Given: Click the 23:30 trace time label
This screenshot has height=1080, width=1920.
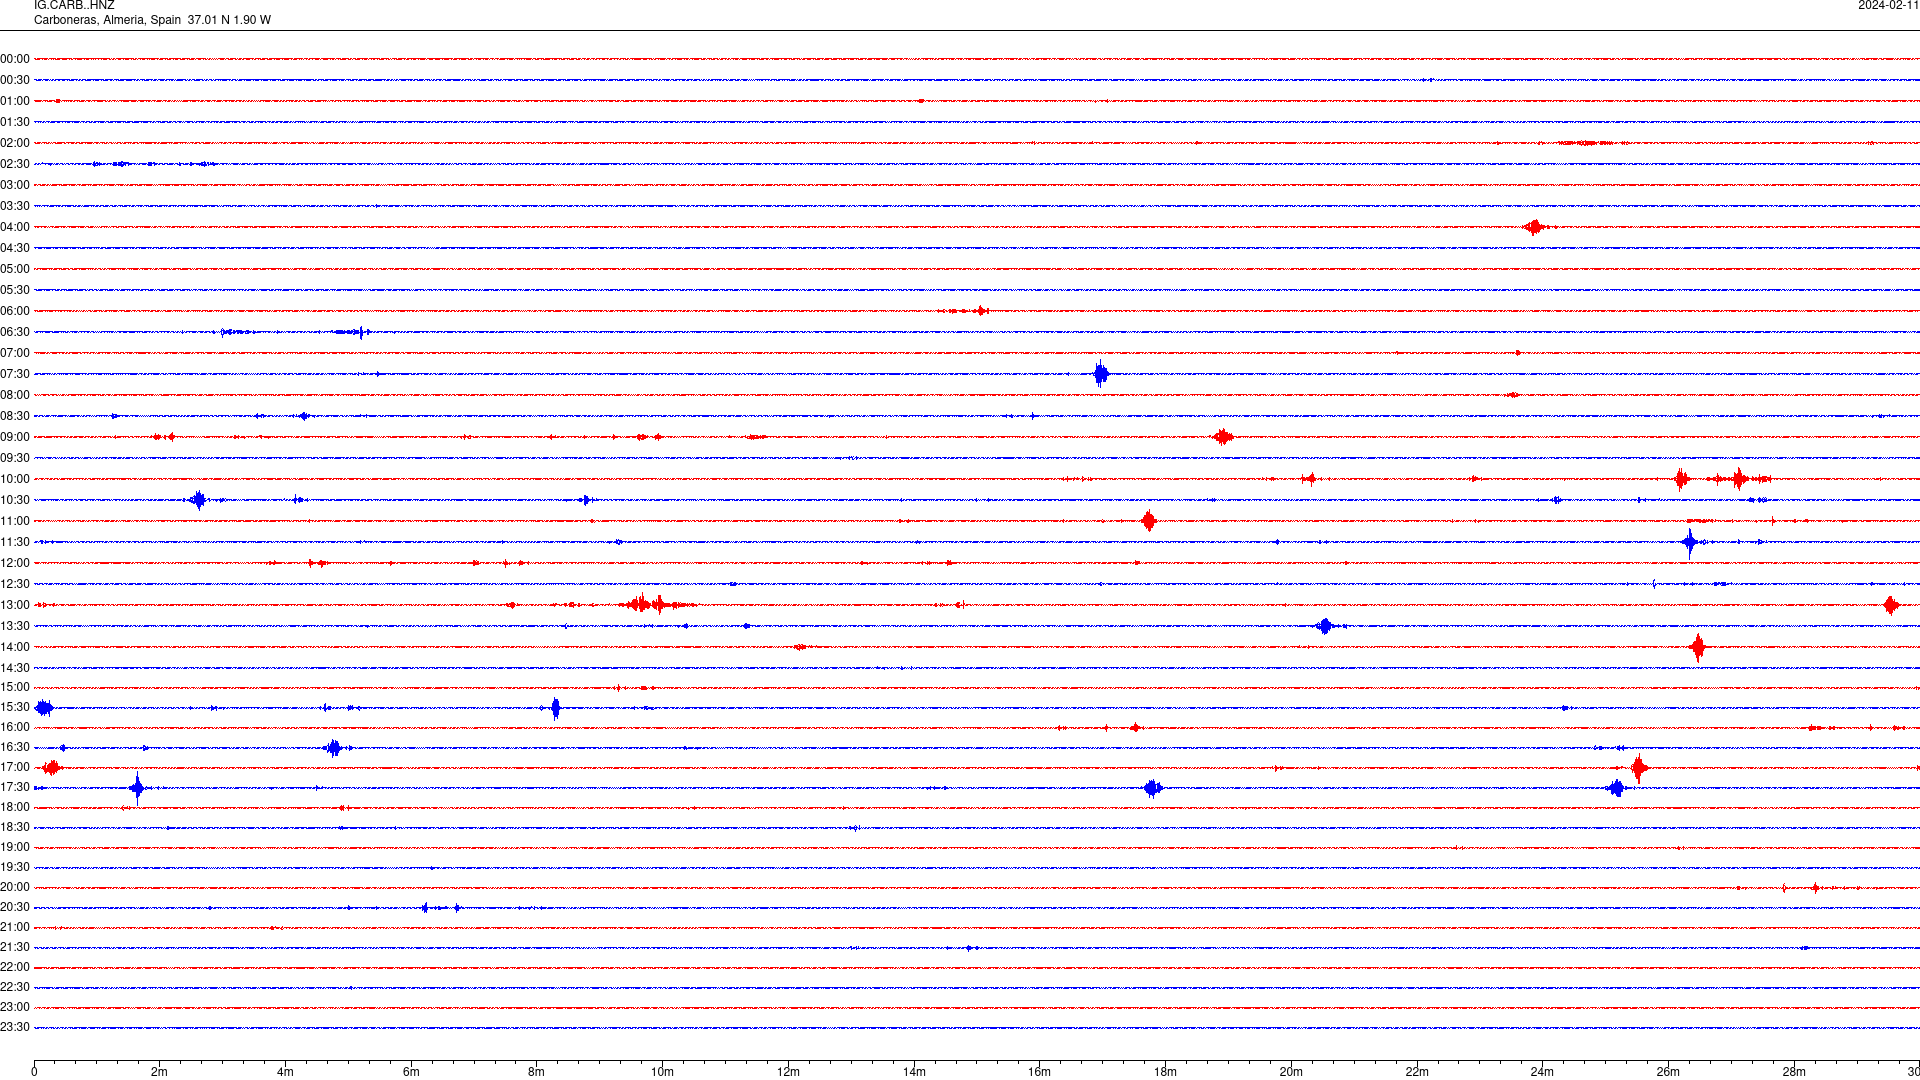Looking at the screenshot, I should pyautogui.click(x=15, y=1027).
